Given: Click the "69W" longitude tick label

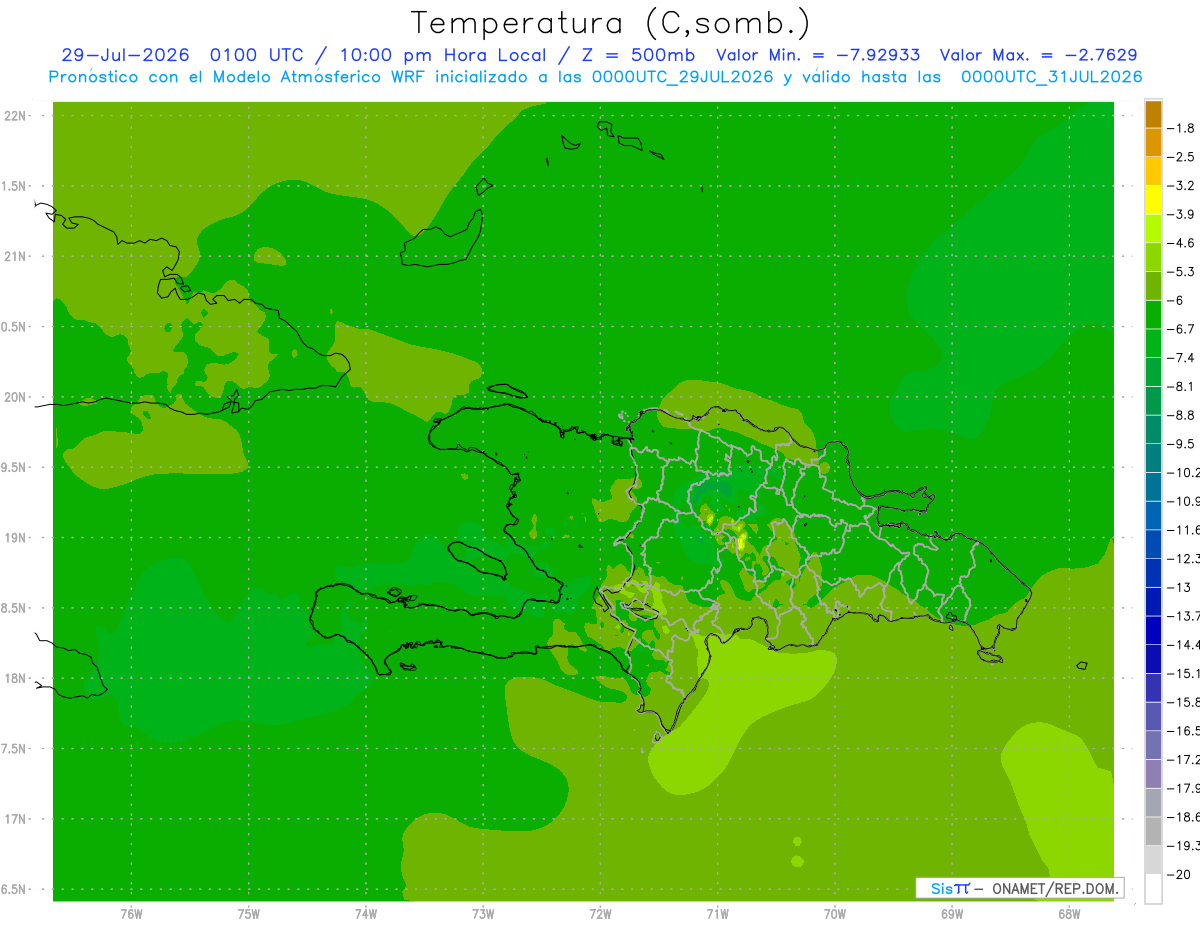Looking at the screenshot, I should click(952, 913).
